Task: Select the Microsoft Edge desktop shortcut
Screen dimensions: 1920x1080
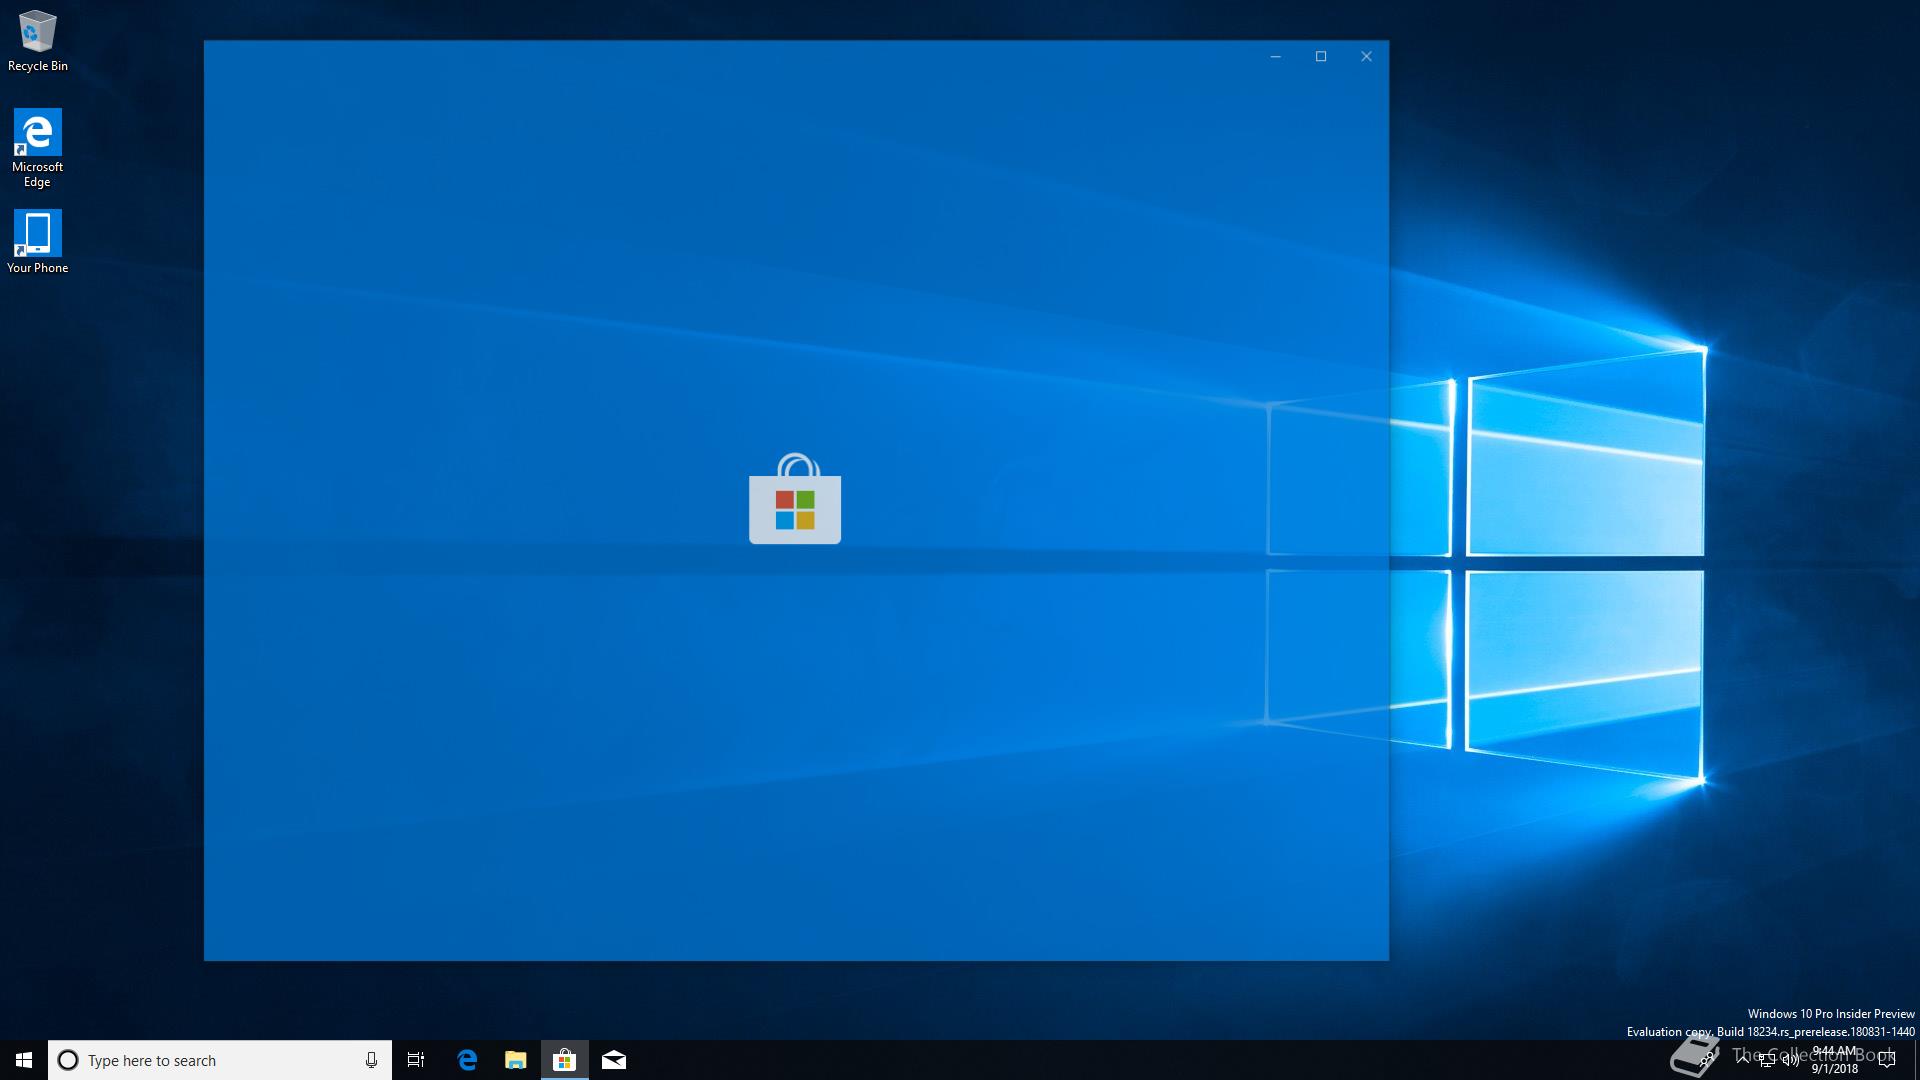Action: pyautogui.click(x=37, y=148)
